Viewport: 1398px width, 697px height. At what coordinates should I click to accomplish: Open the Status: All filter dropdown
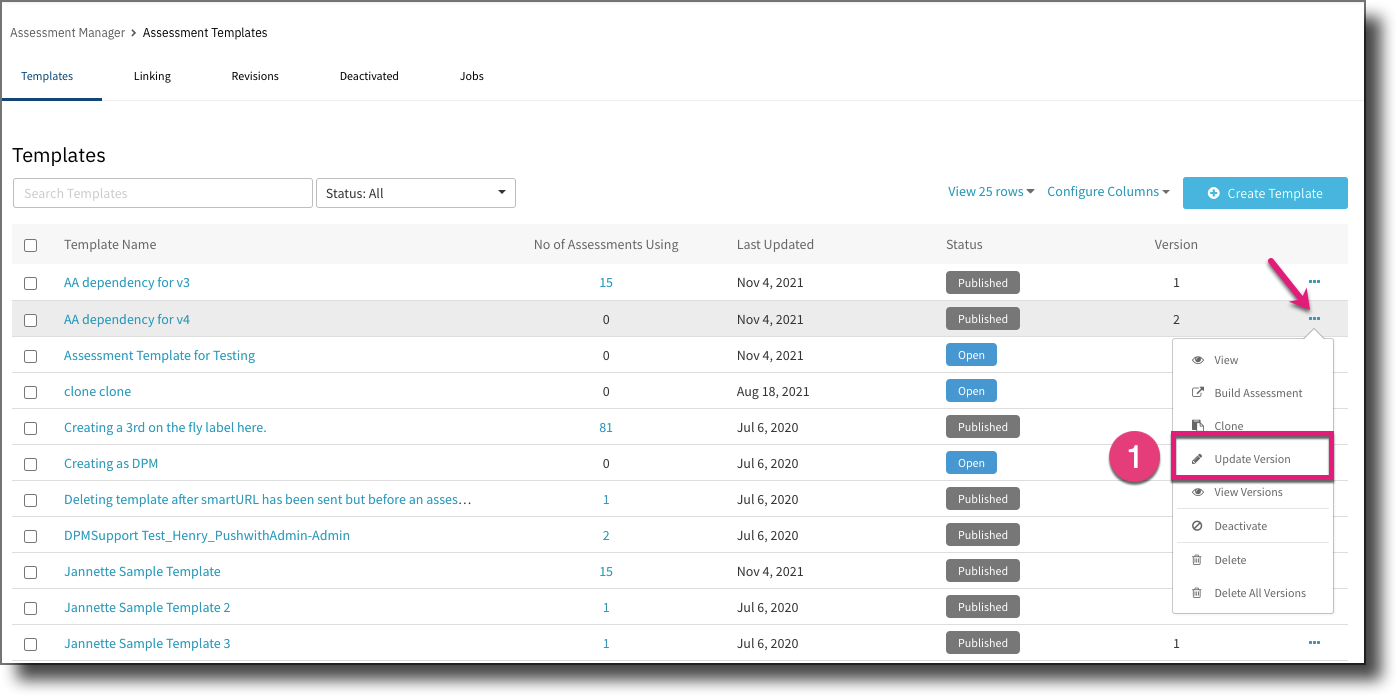click(x=415, y=192)
